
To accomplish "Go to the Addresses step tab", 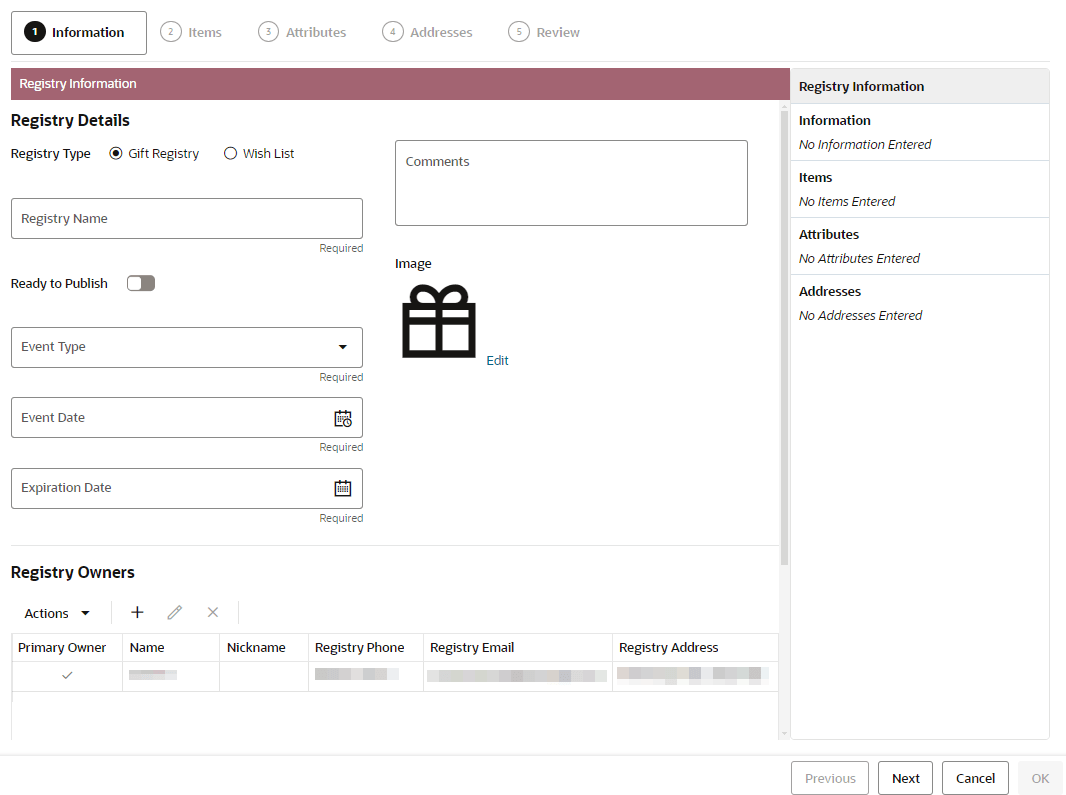I will (427, 32).
